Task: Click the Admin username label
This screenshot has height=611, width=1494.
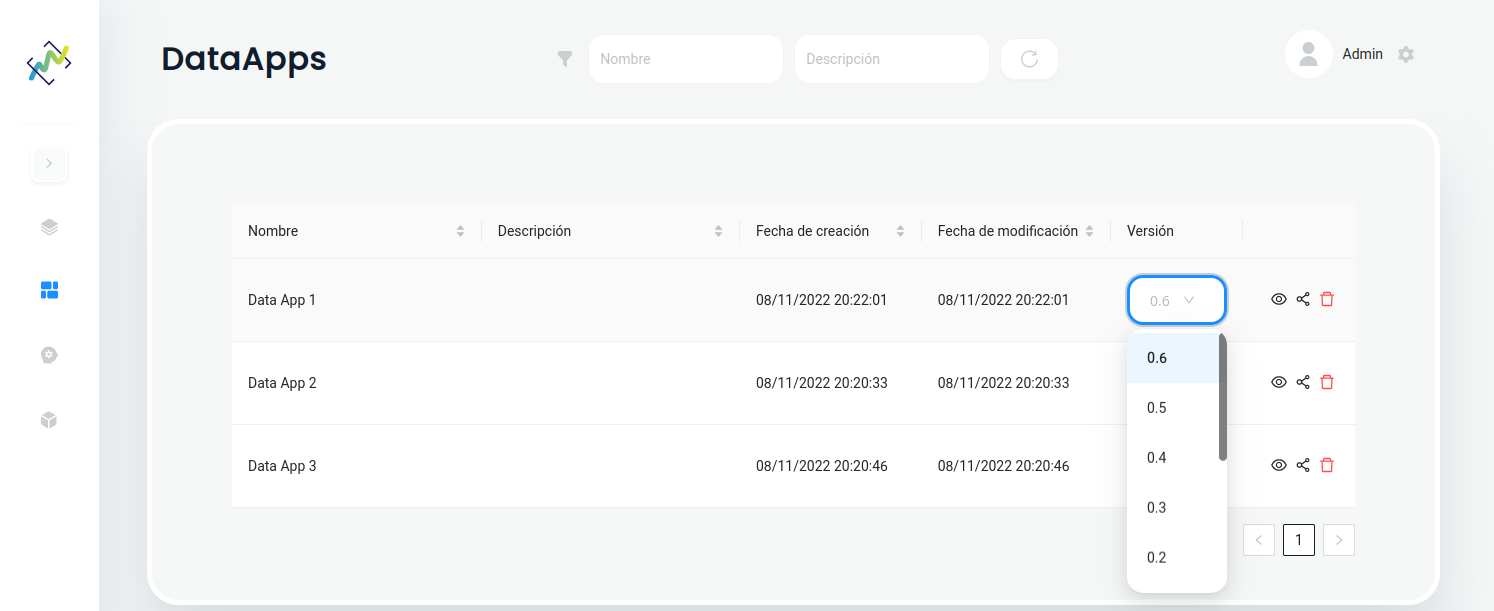Action: click(x=1362, y=54)
